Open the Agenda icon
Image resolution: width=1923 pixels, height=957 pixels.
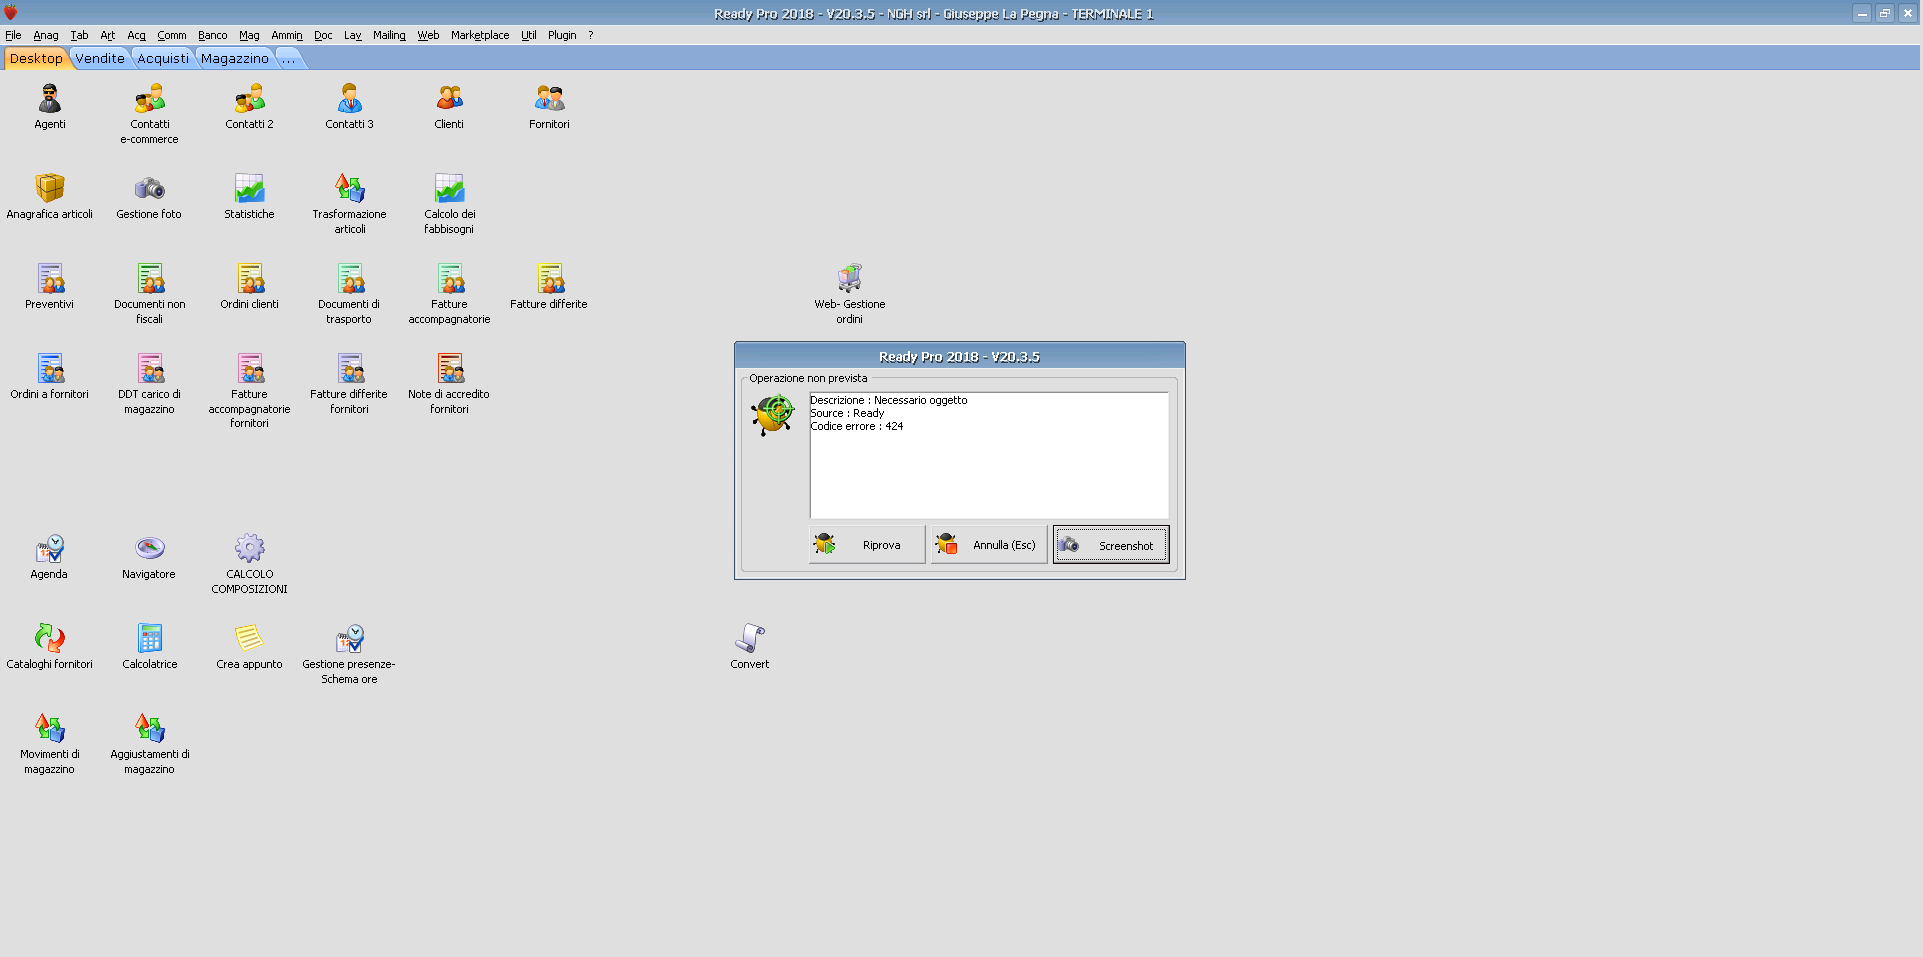click(x=50, y=549)
